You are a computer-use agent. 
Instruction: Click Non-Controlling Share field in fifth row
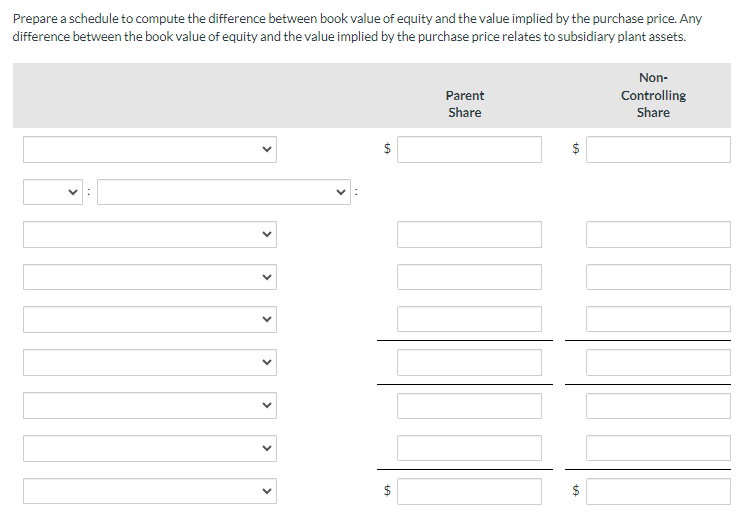pos(658,320)
